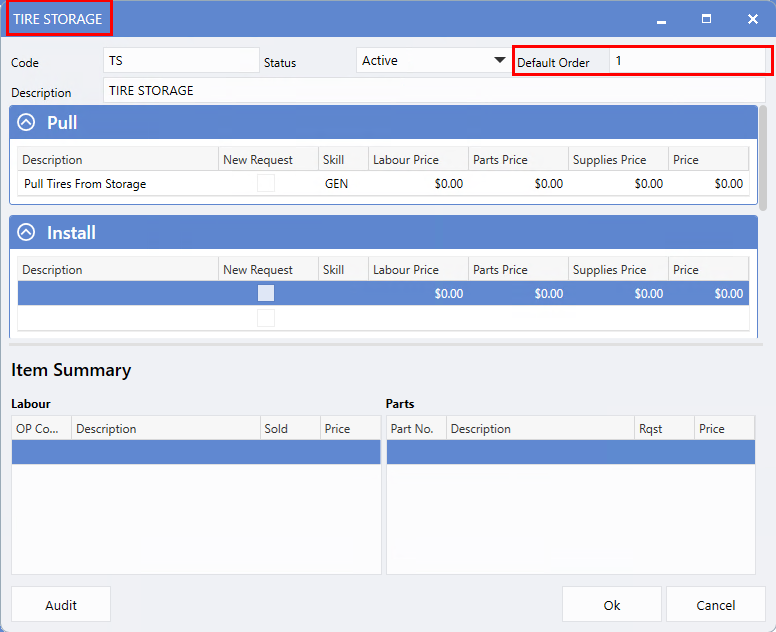This screenshot has height=632, width=776.
Task: Open the Status dropdown
Action: click(499, 61)
